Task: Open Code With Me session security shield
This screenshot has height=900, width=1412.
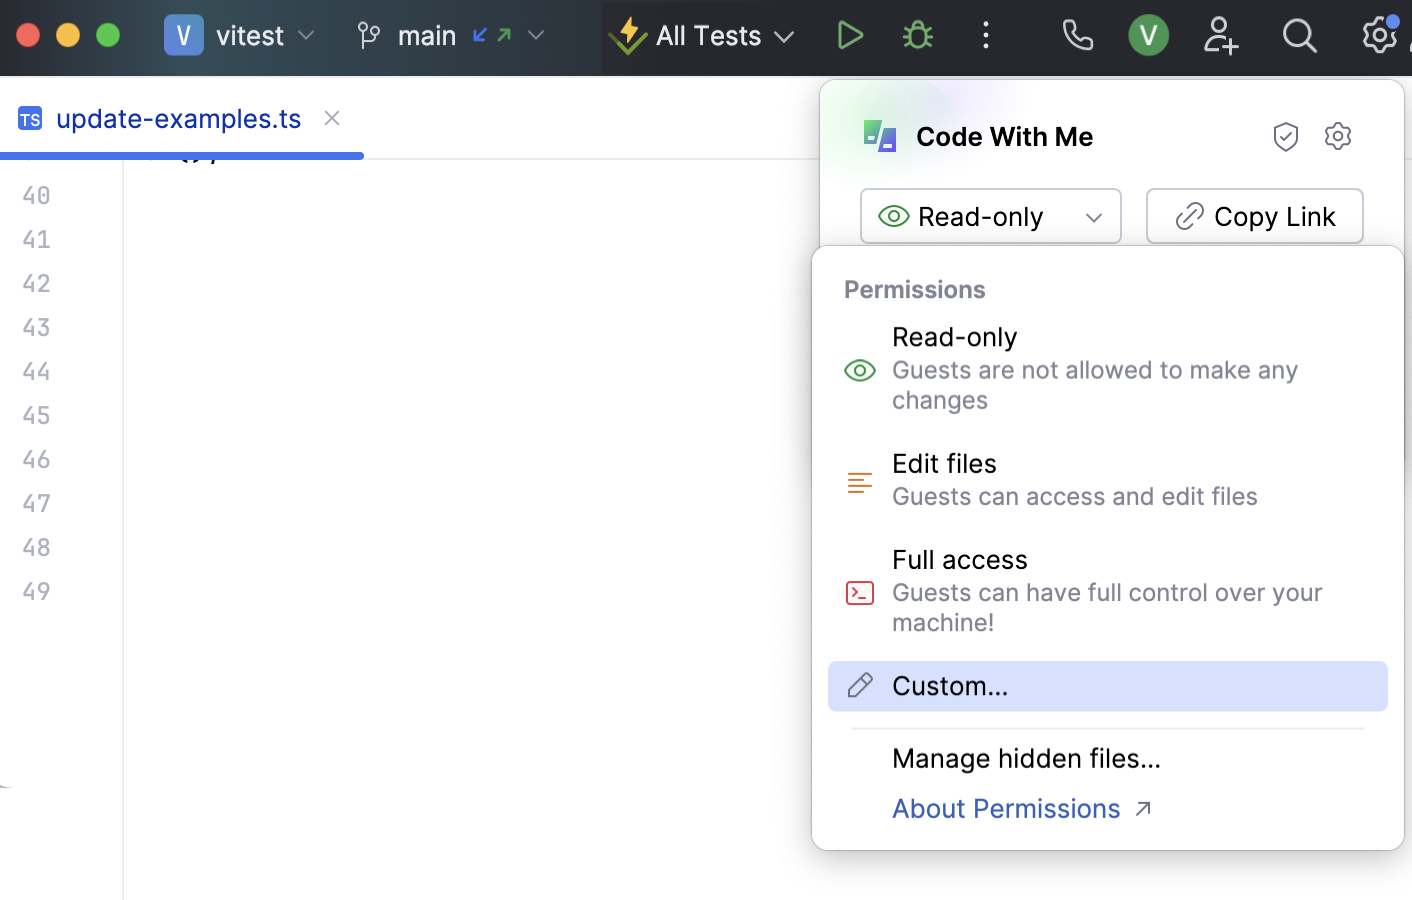Action: pos(1286,136)
